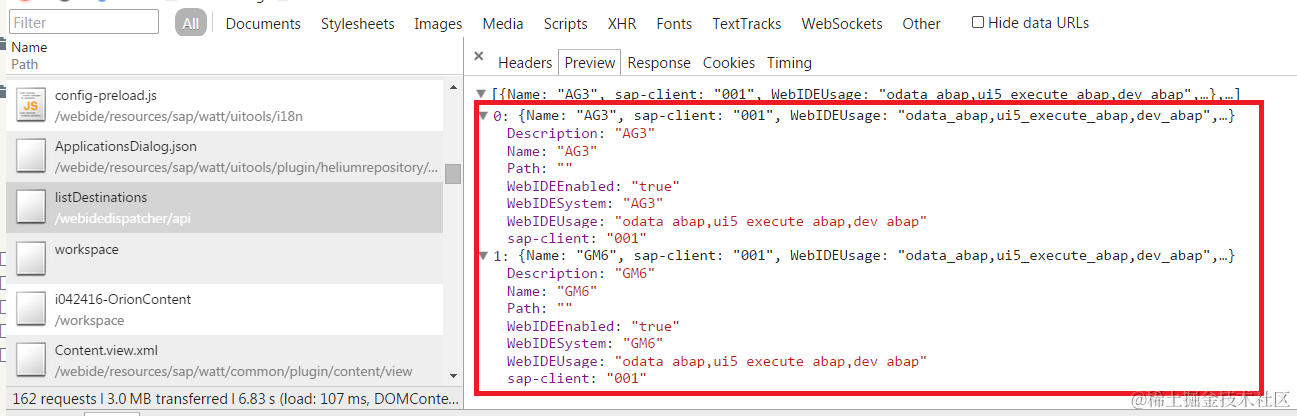Switch to the Preview tab

(x=590, y=62)
